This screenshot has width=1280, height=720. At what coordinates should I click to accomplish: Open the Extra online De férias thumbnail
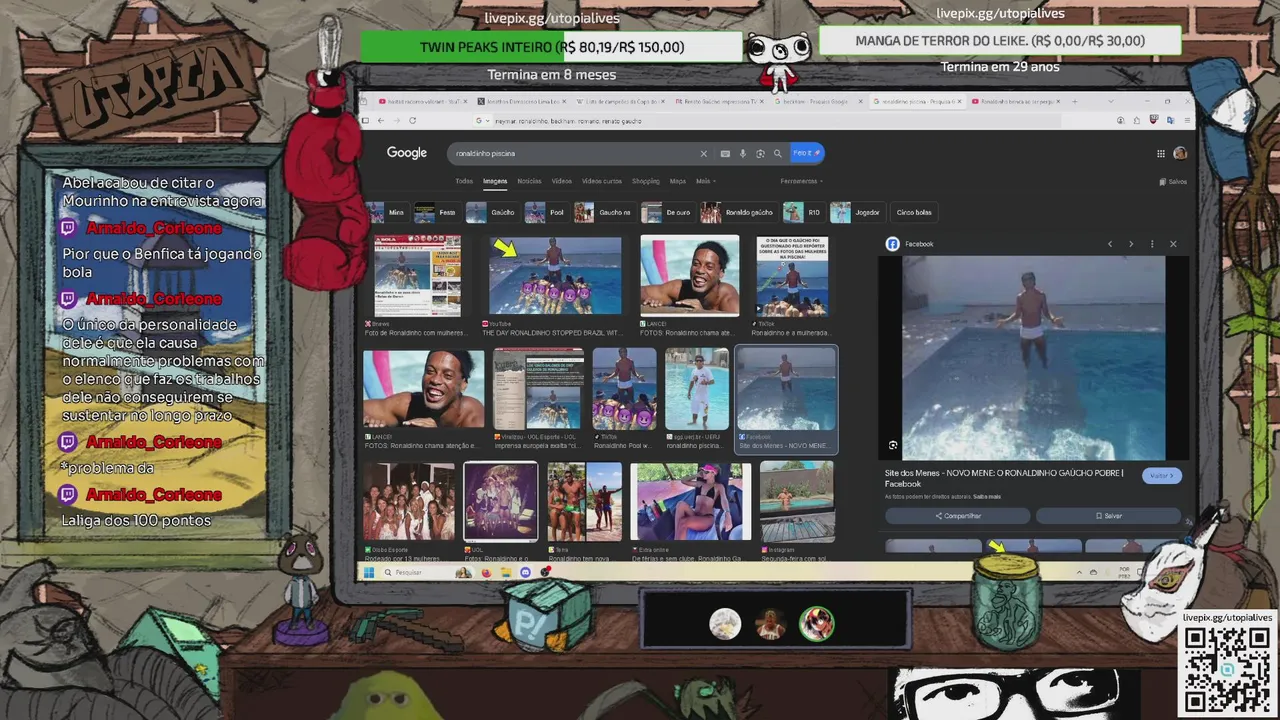pos(688,502)
